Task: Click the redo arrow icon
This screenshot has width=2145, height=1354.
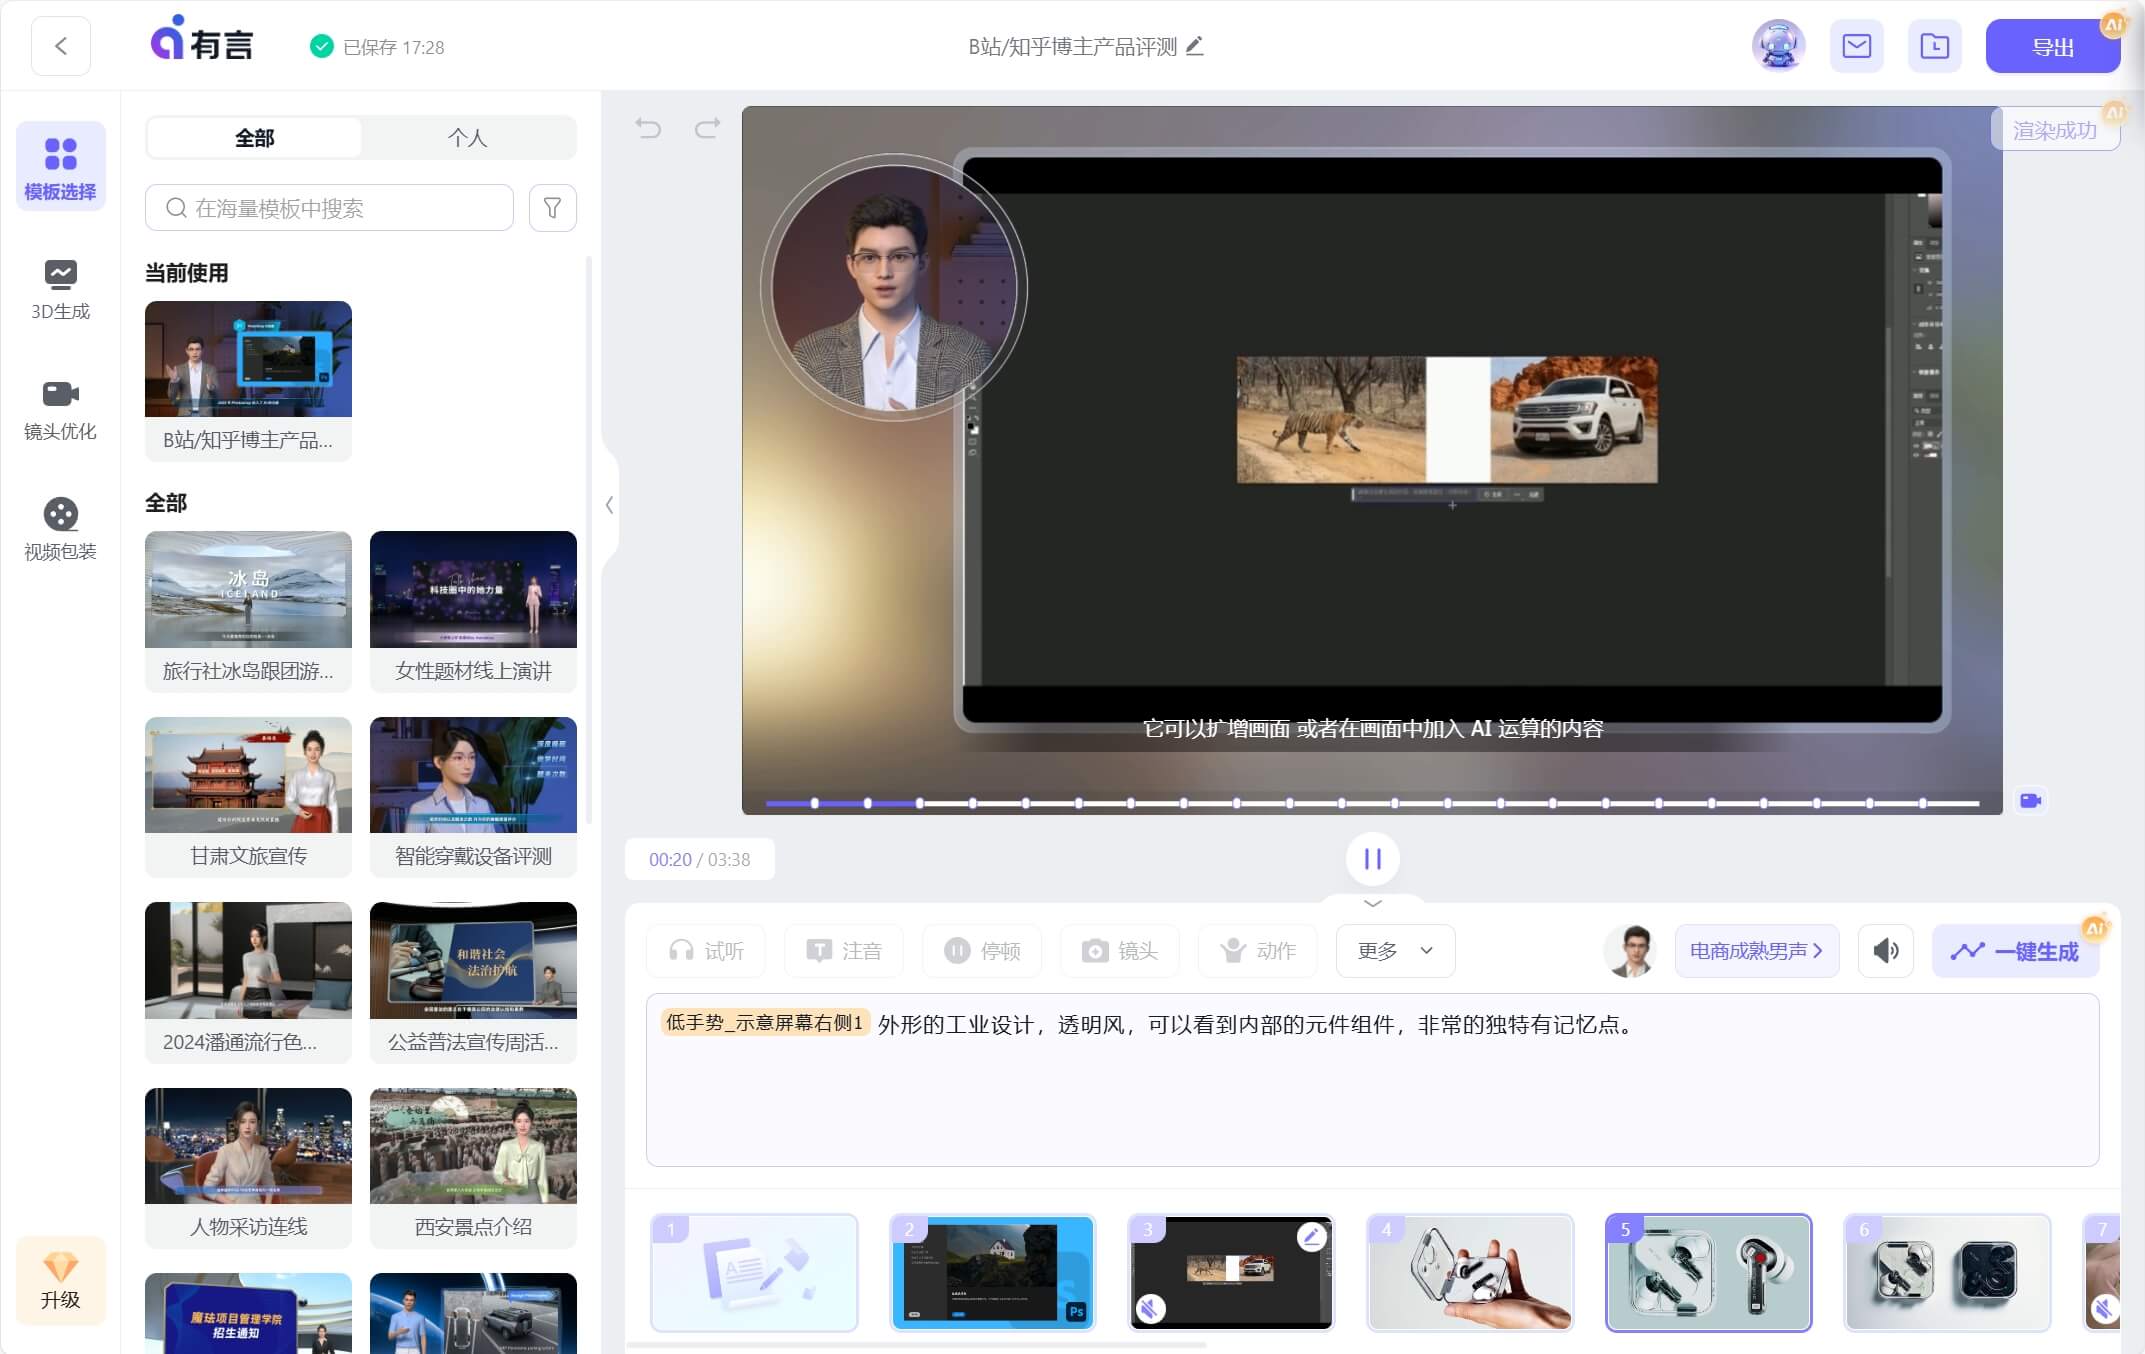Action: (707, 128)
